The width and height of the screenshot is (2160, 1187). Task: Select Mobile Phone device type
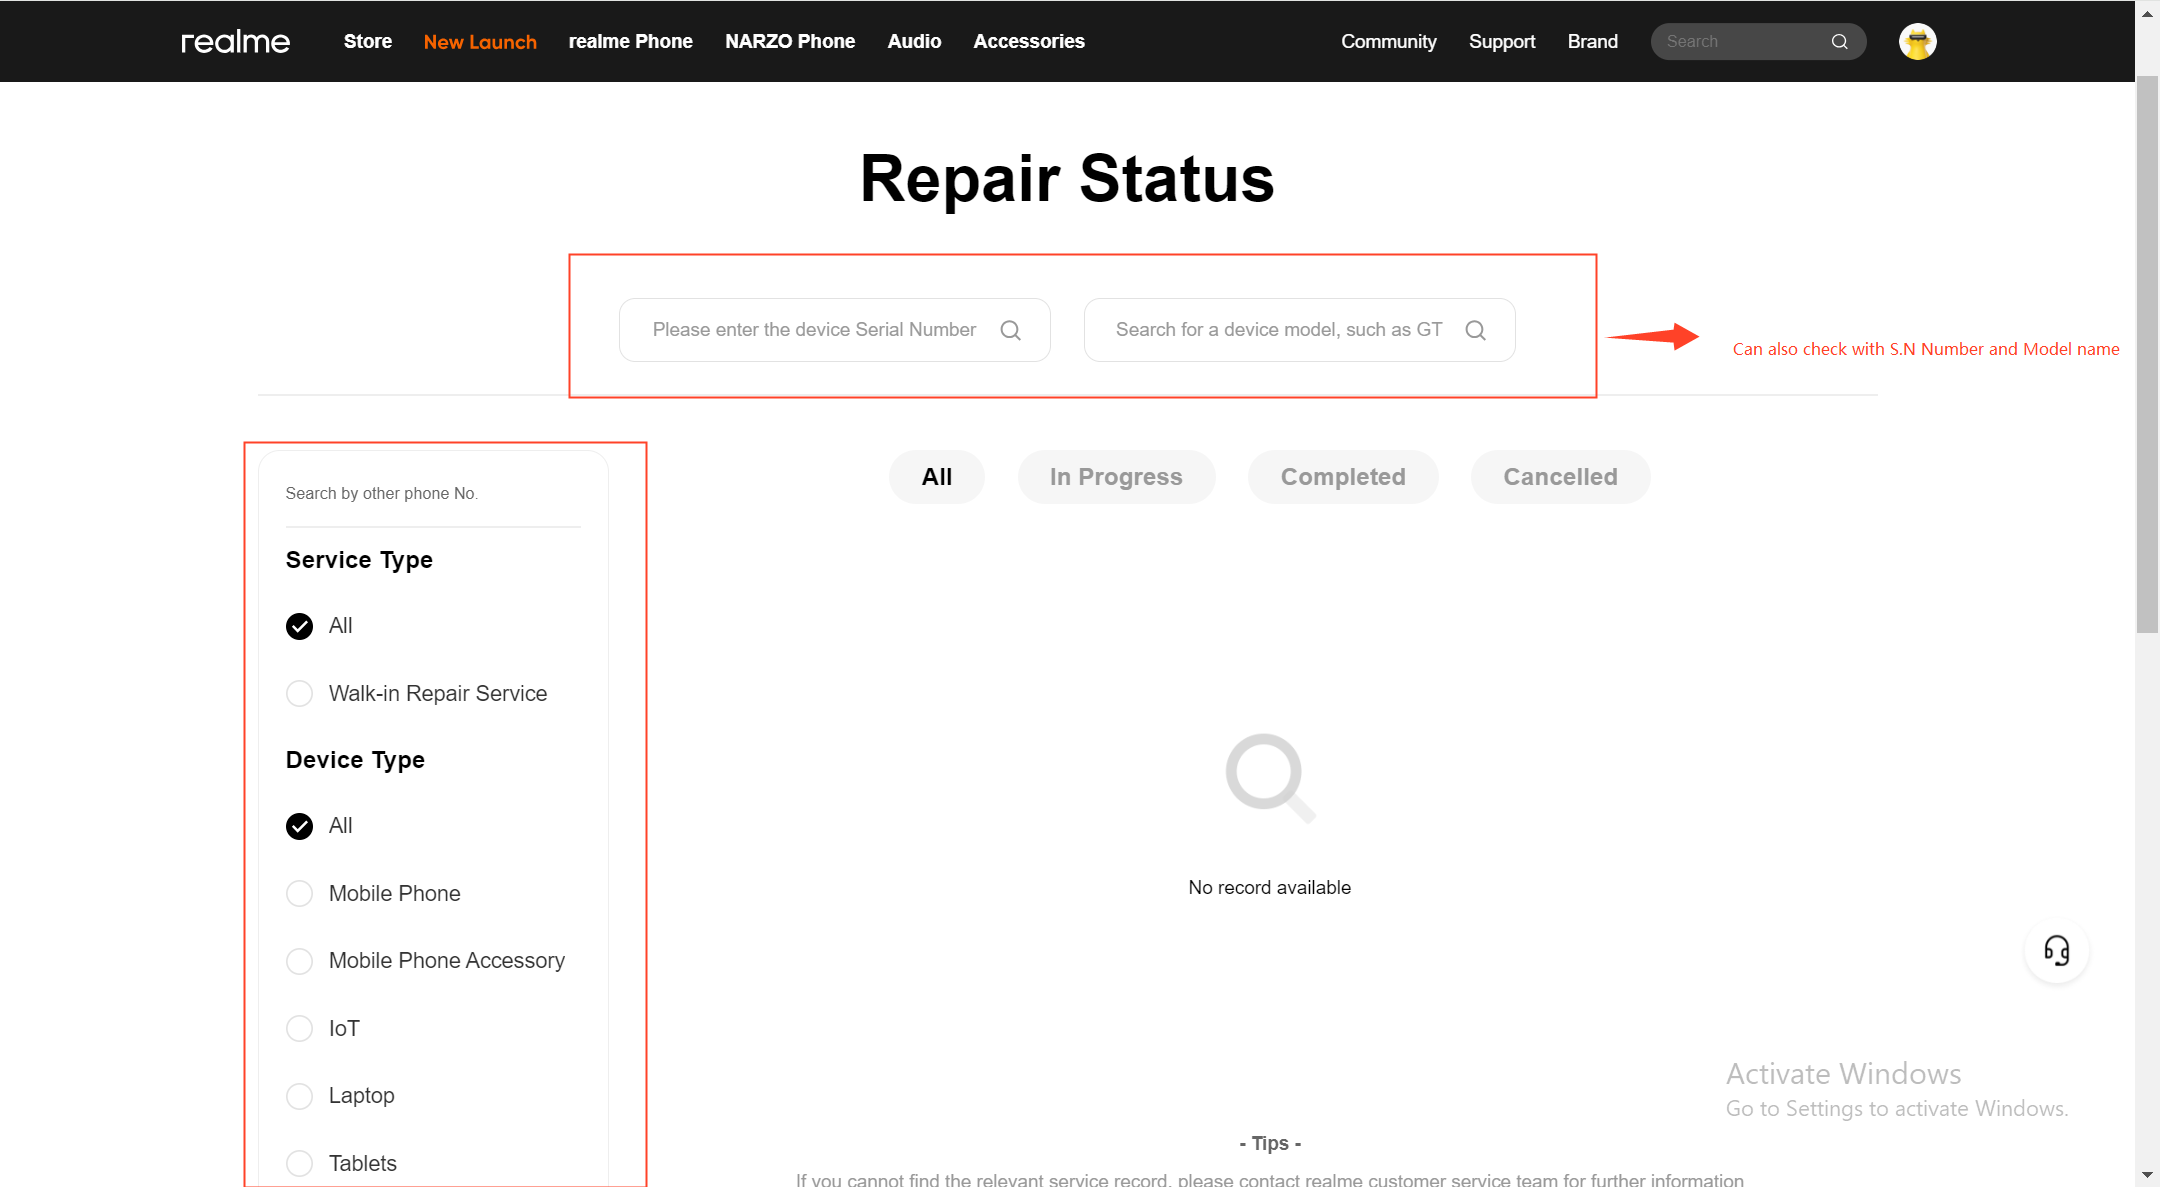[300, 894]
